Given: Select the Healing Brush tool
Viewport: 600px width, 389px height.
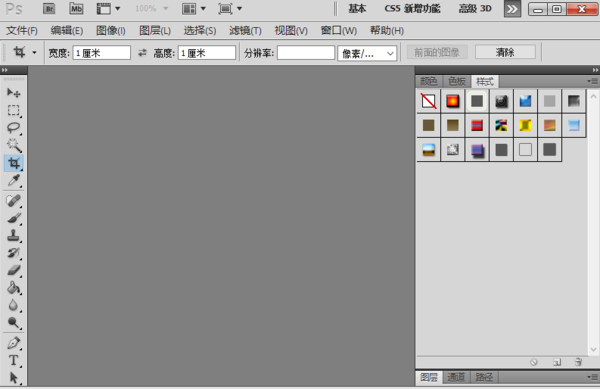Looking at the screenshot, I should 14,201.
